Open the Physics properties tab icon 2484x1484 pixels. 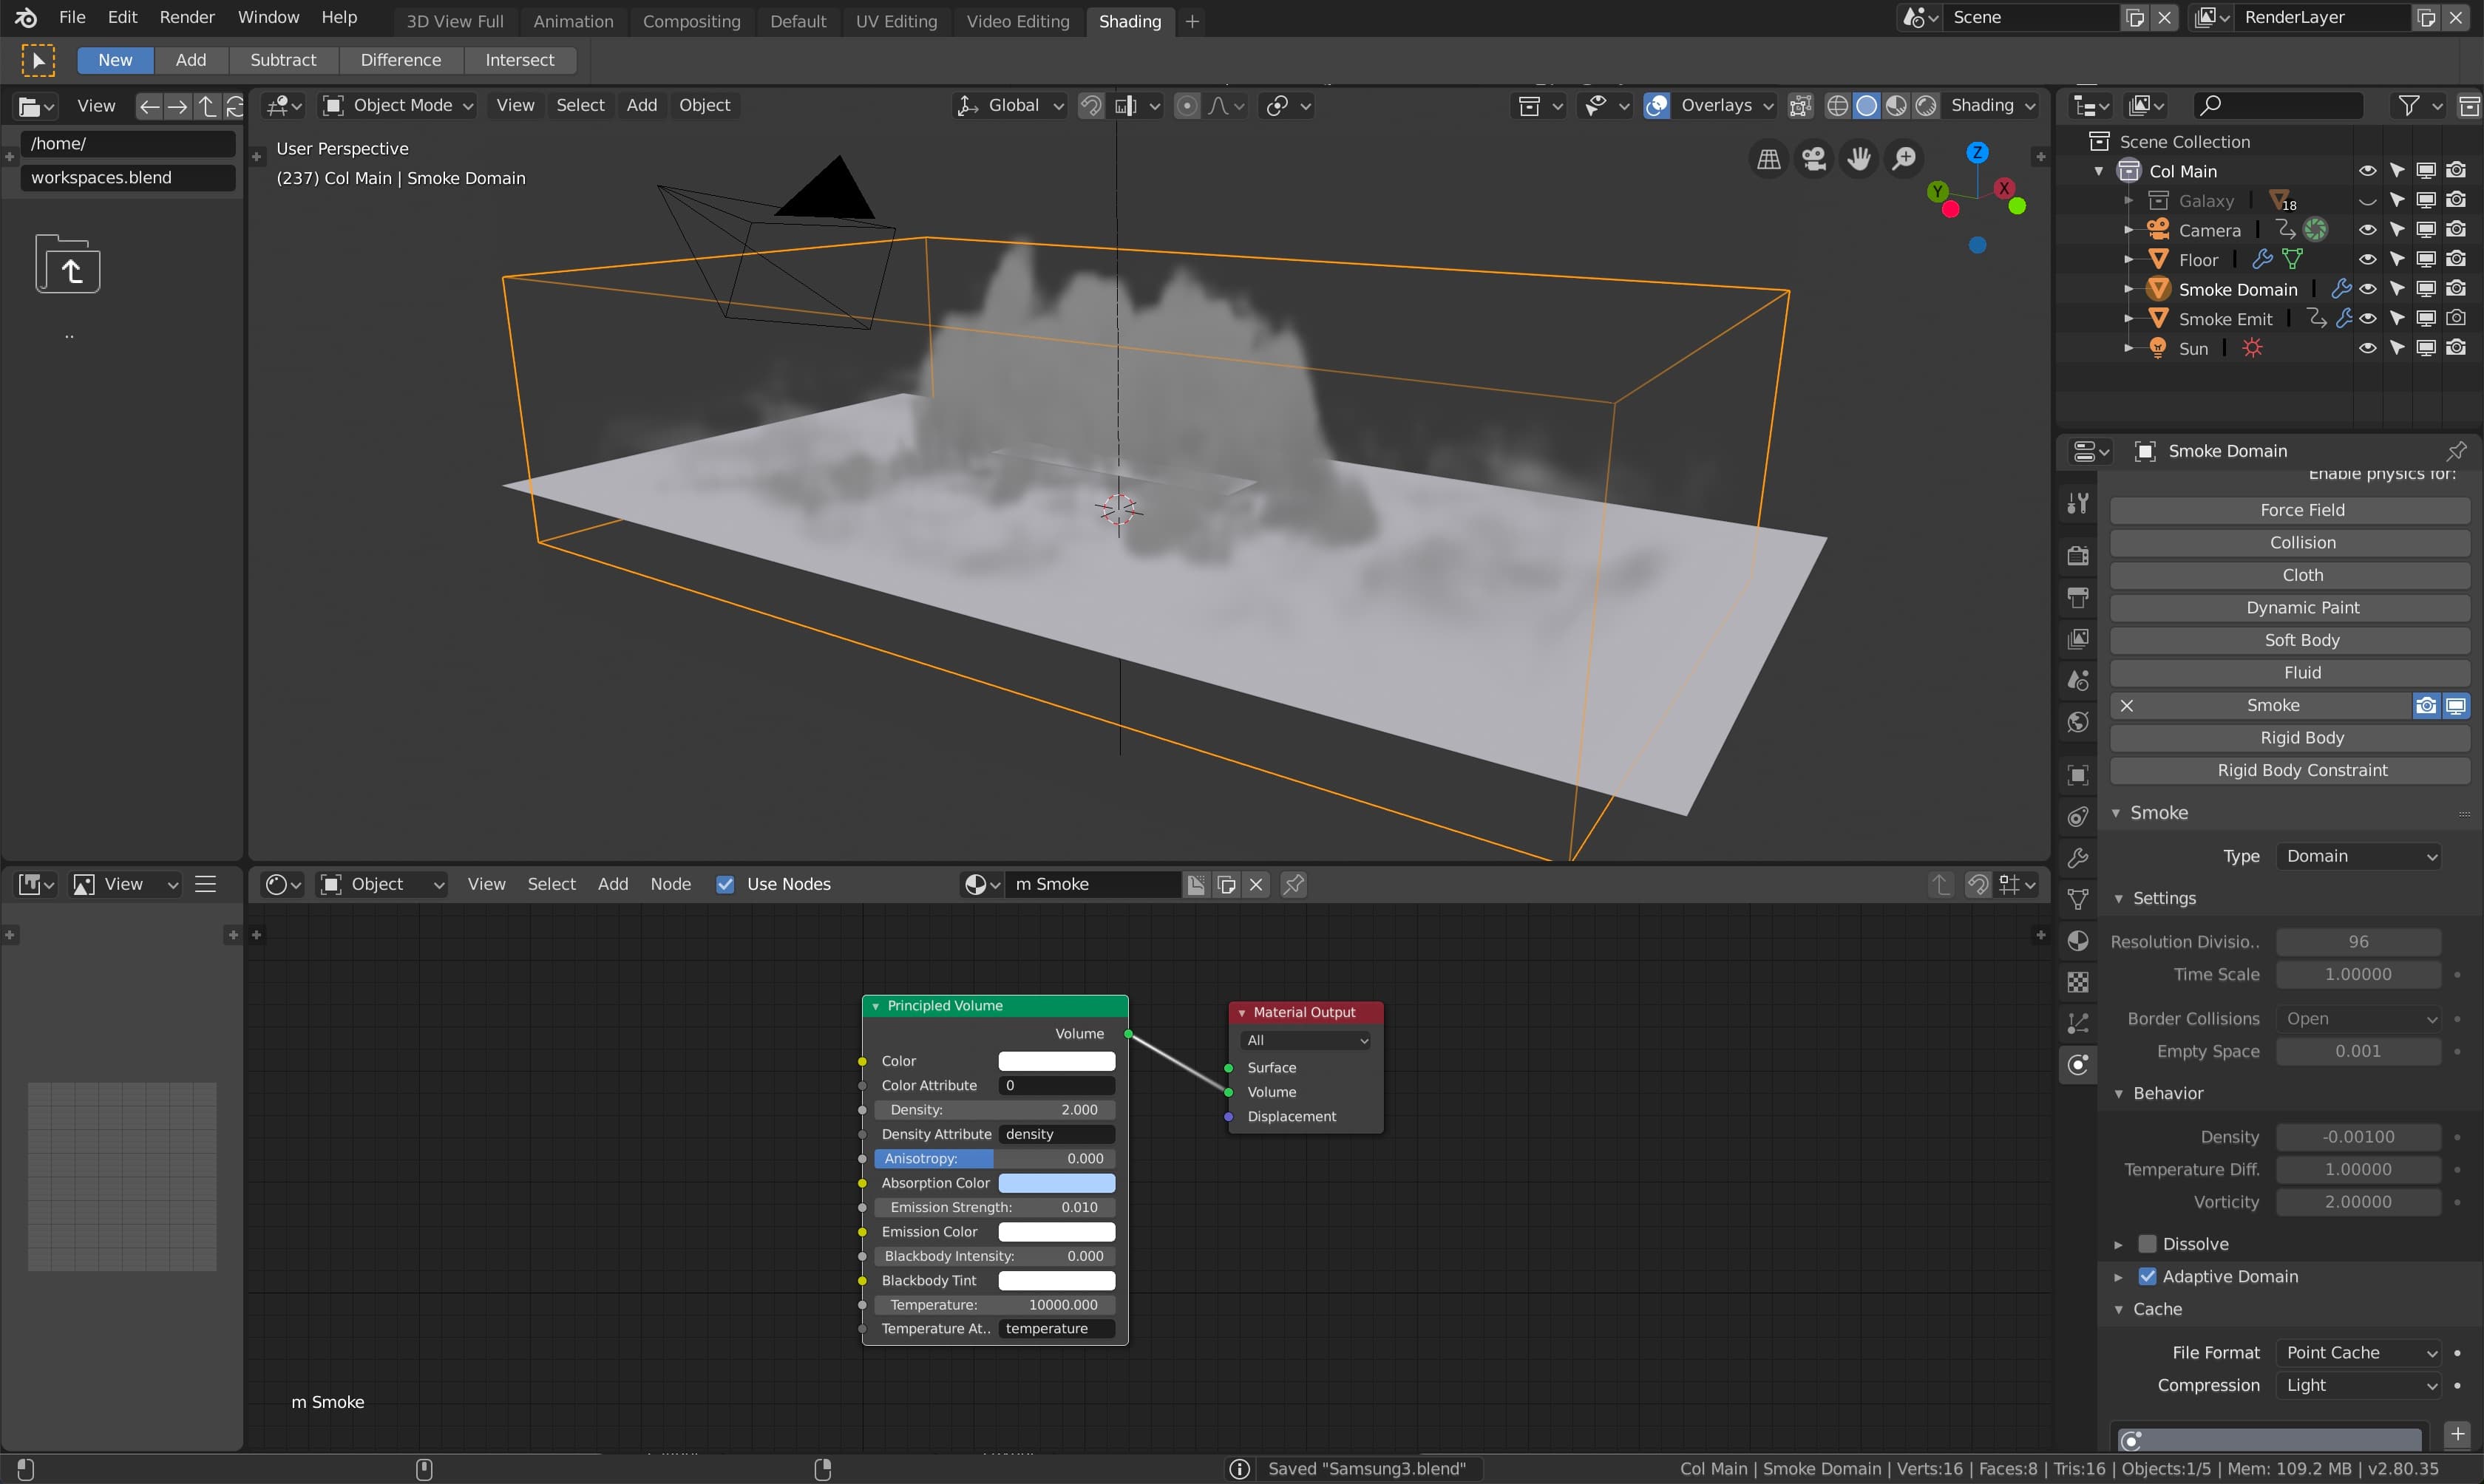[2078, 1064]
